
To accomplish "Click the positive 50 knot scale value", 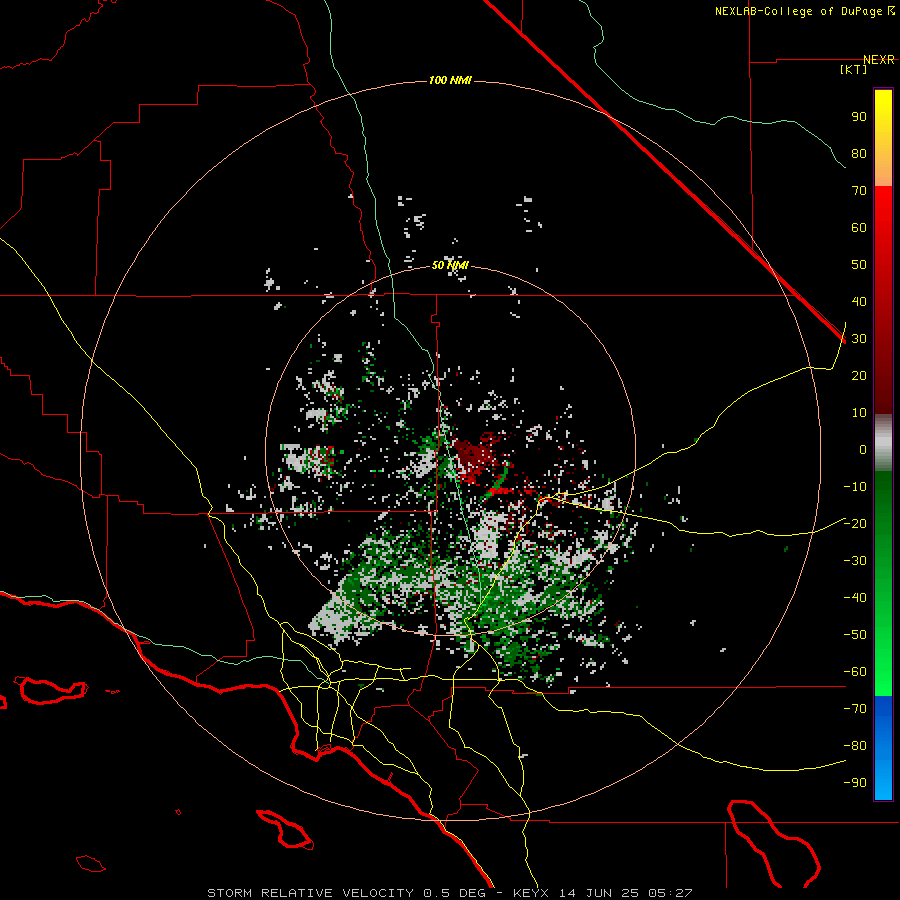I will (x=859, y=265).
